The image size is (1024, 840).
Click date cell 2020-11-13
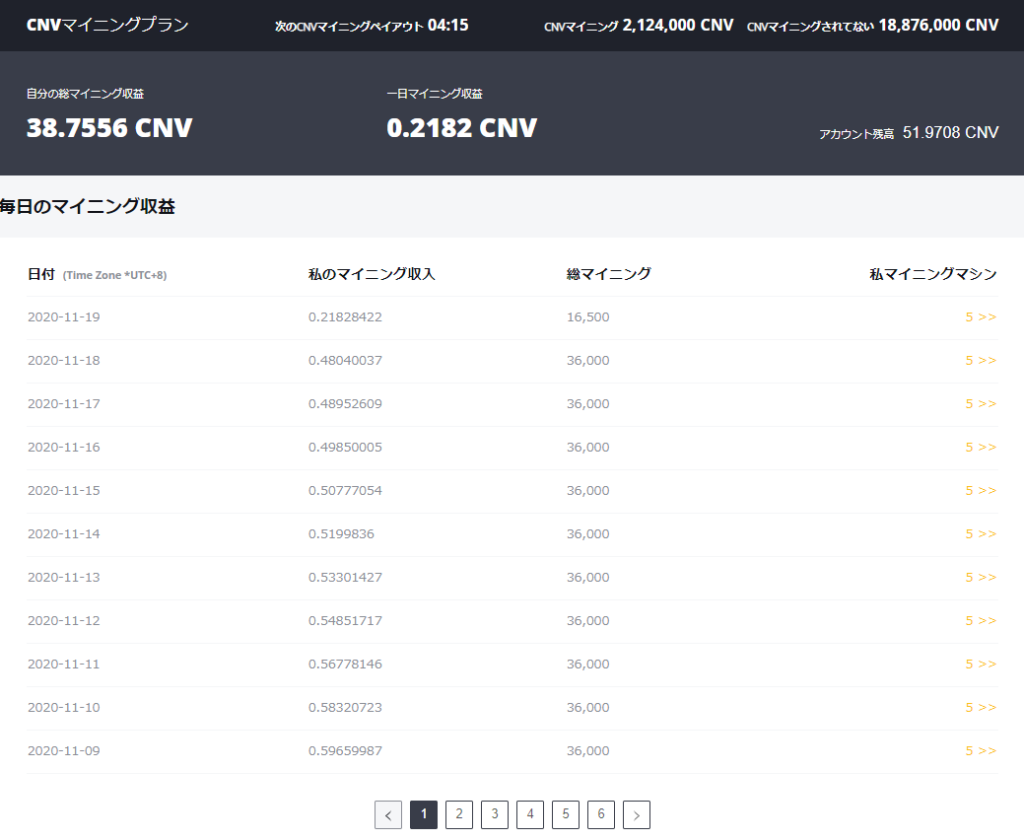(64, 577)
